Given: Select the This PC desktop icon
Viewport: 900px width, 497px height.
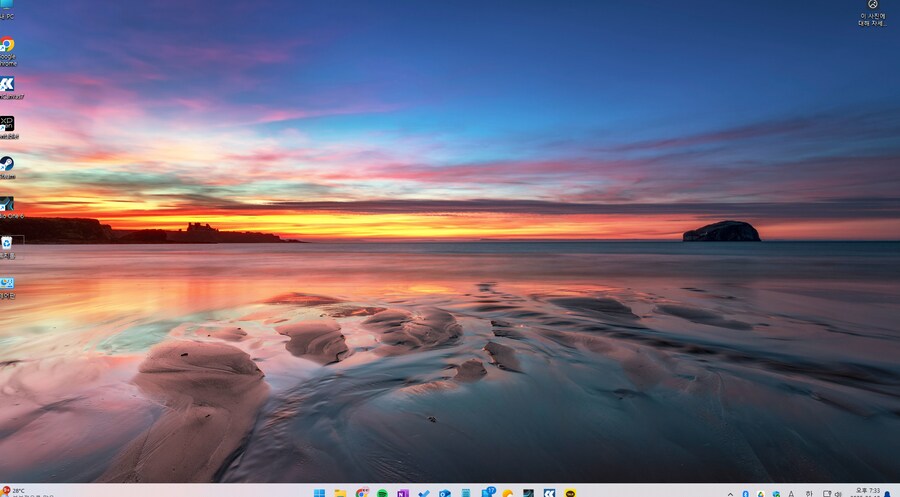Looking at the screenshot, I should [x=7, y=10].
